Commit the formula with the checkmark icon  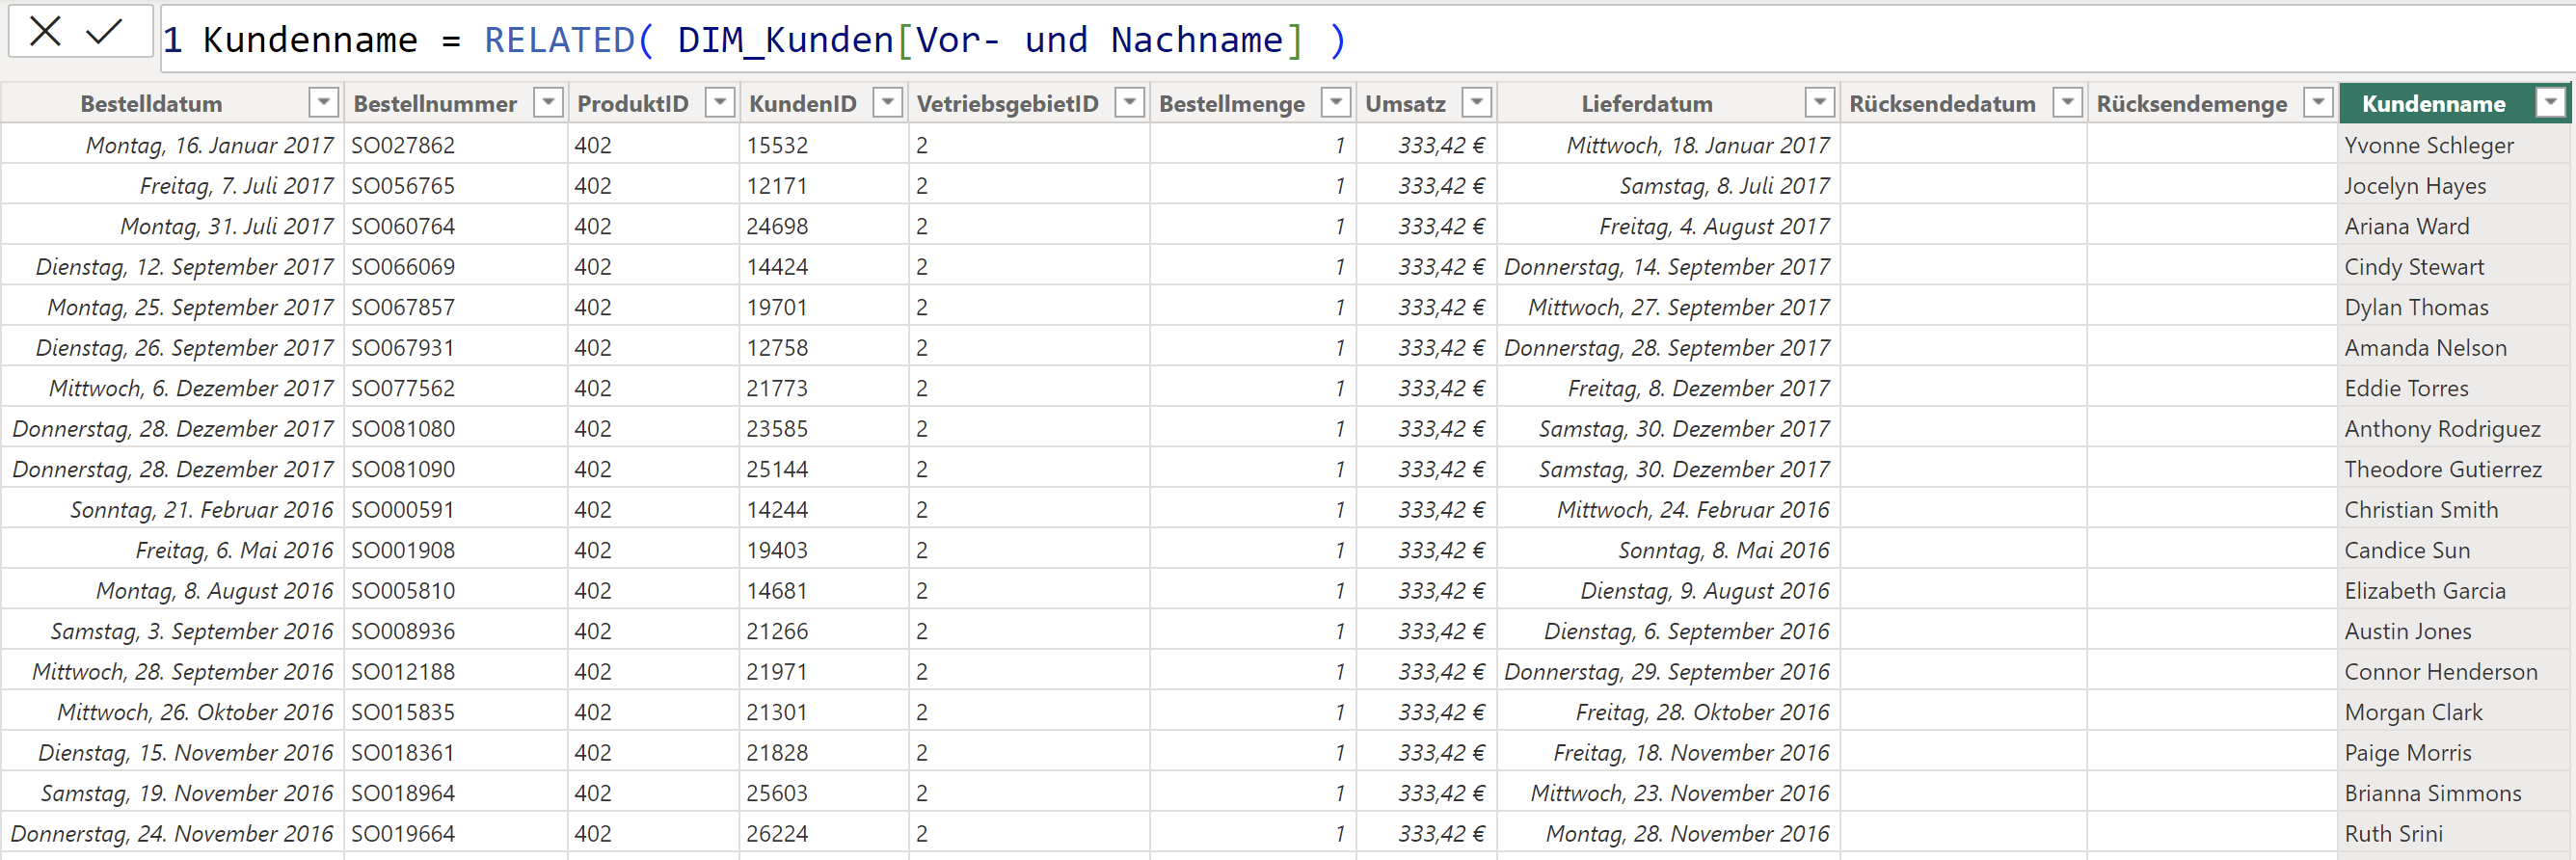click(x=104, y=31)
